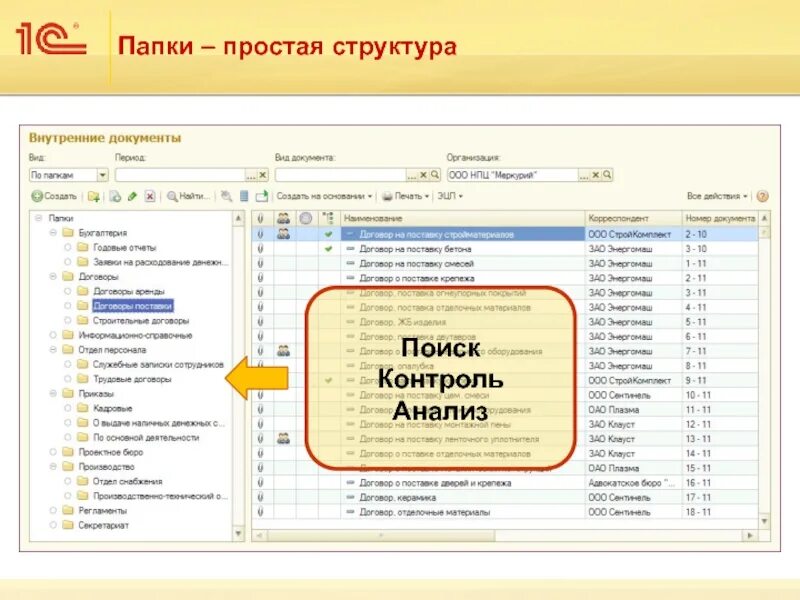
Task: Click the people column header icon
Action: pyautogui.click(x=284, y=218)
